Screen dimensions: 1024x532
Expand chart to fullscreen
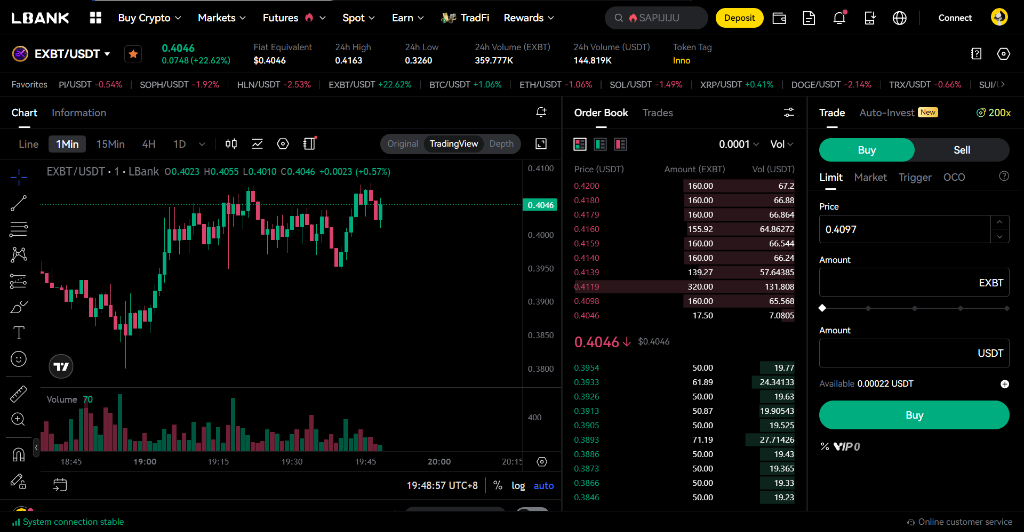point(541,144)
